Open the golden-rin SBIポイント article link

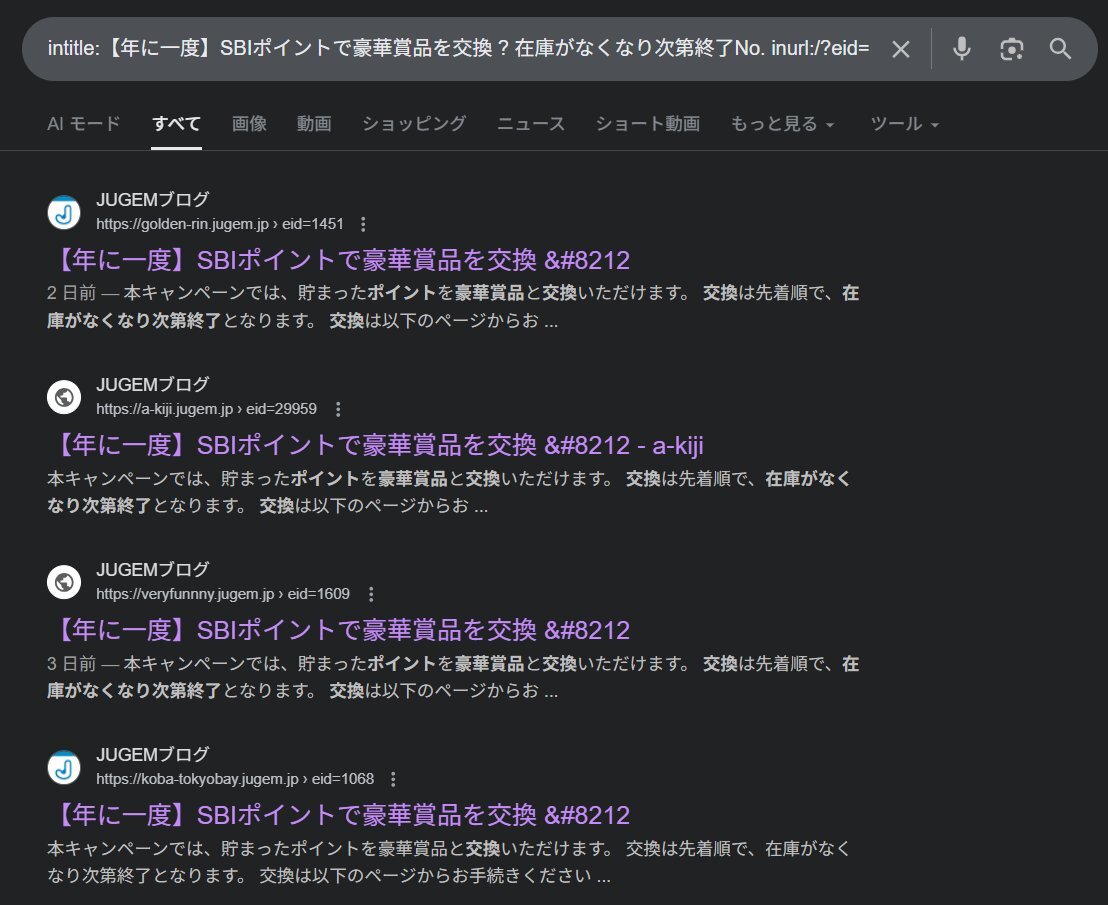336,259
